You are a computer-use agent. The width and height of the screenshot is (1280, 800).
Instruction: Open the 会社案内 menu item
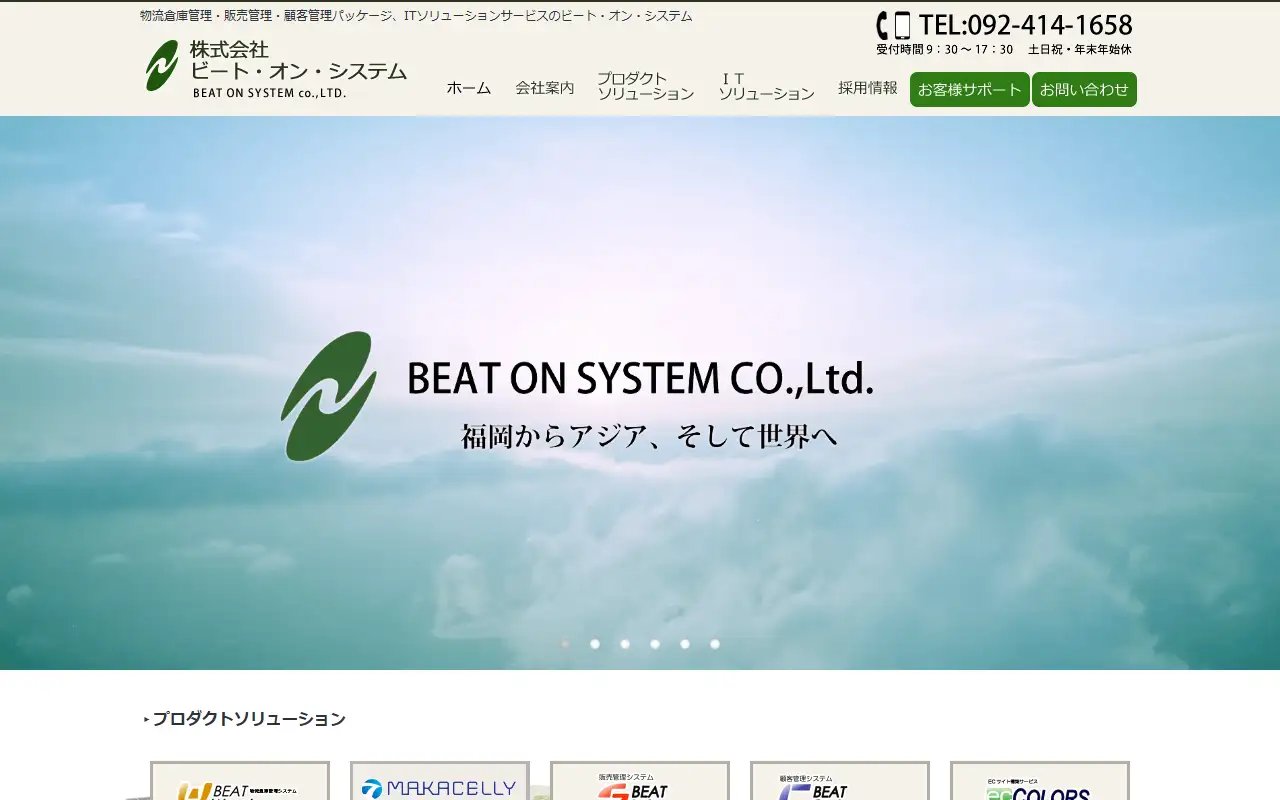tap(545, 88)
